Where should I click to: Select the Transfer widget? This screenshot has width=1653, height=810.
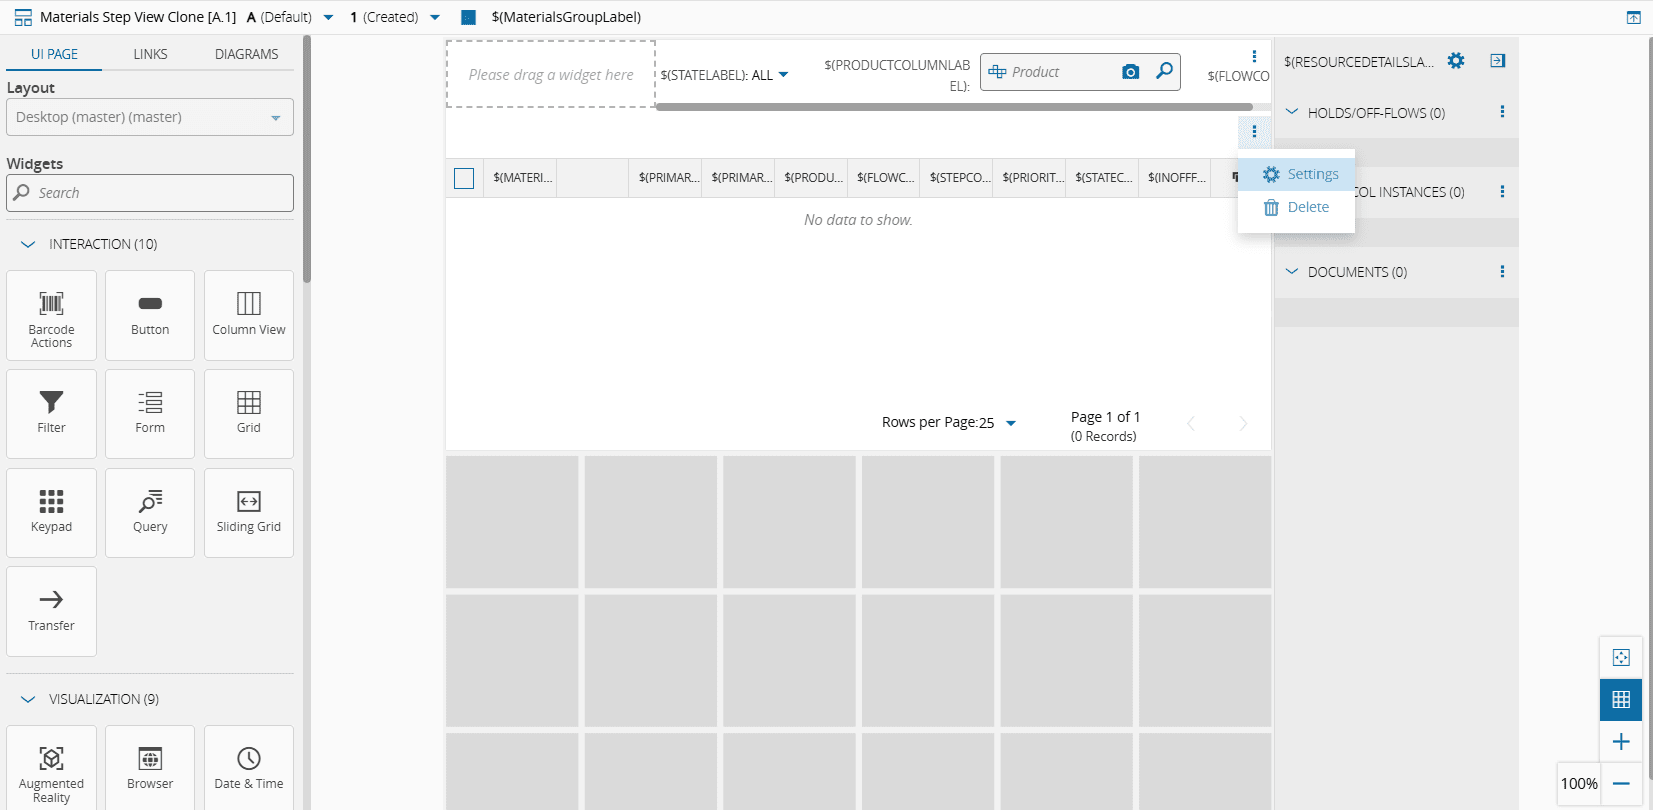pyautogui.click(x=51, y=611)
